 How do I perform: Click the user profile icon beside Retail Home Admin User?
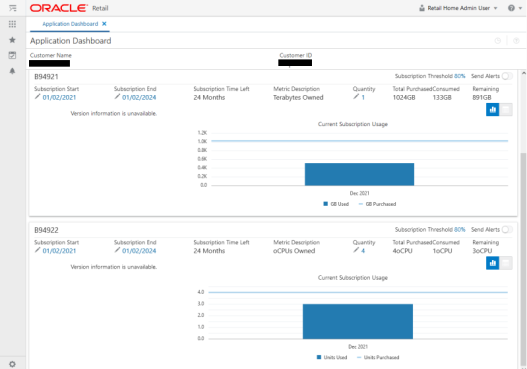422,8
